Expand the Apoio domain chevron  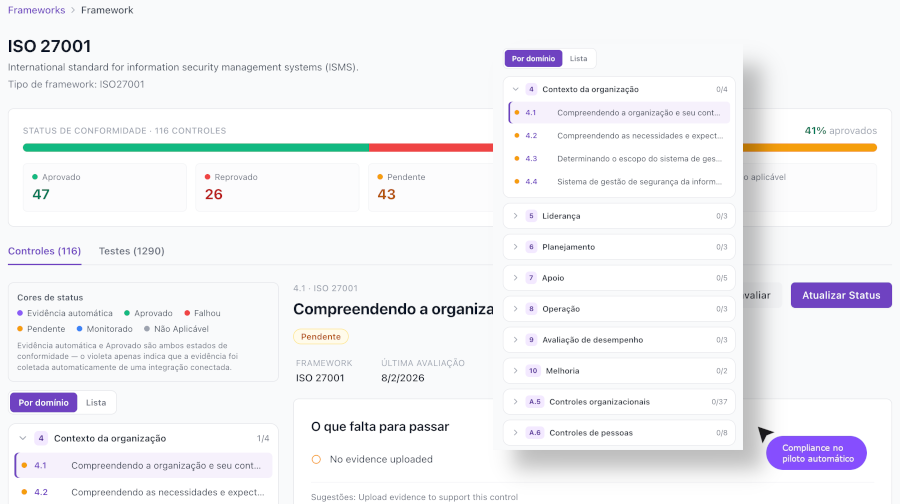pyautogui.click(x=515, y=278)
